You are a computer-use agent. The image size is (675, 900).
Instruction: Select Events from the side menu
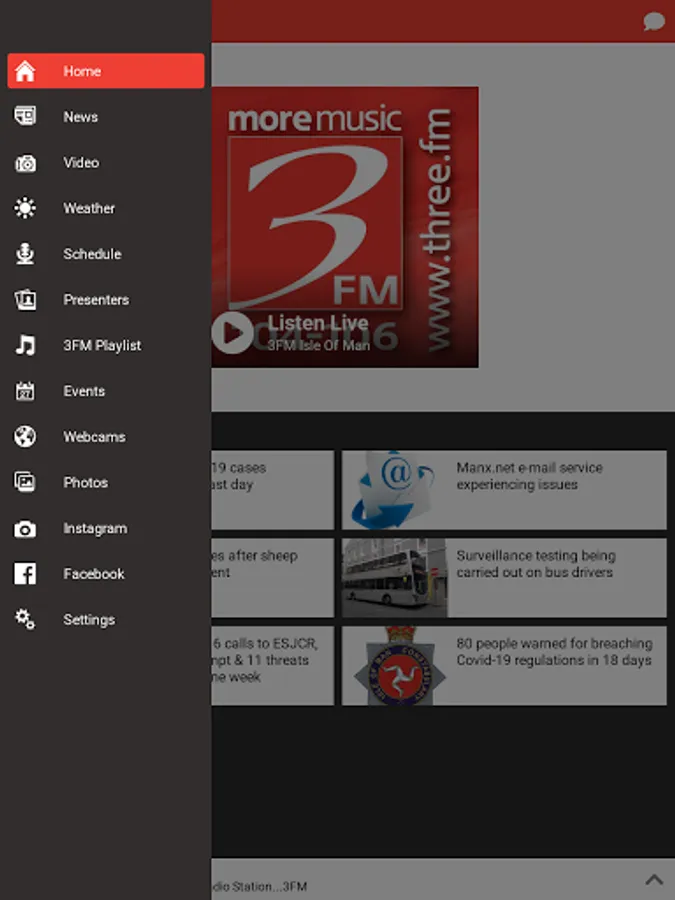[106, 391]
